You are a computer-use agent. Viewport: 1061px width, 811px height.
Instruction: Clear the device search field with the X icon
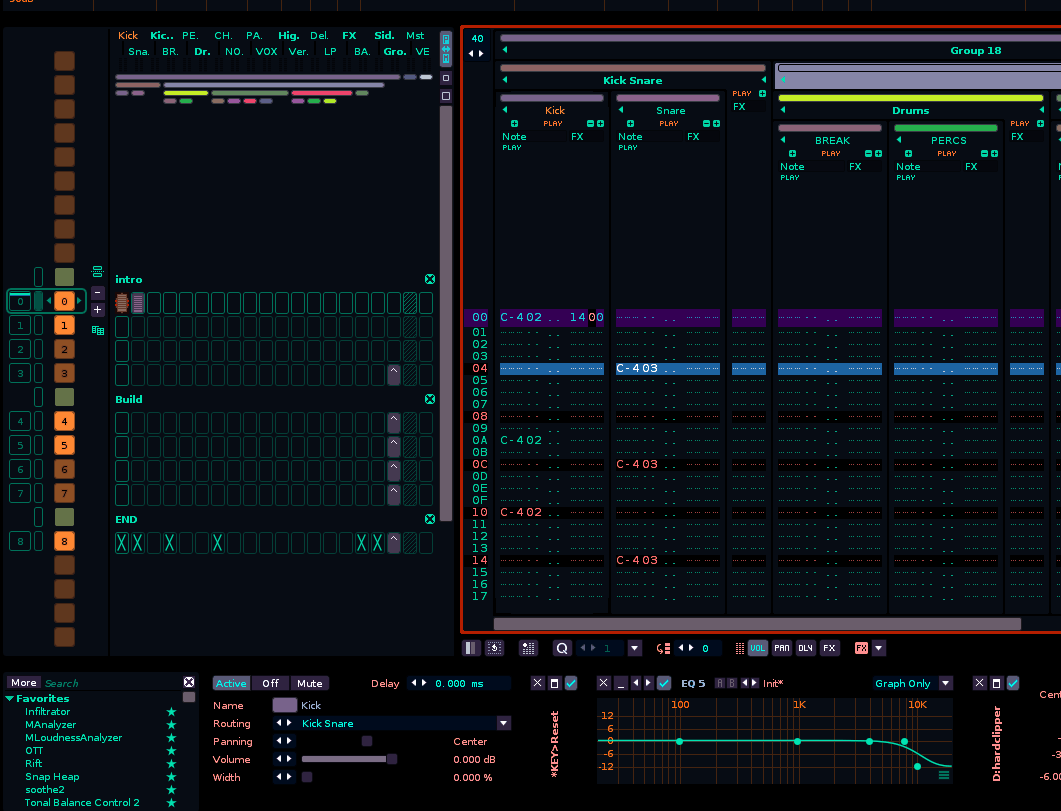[x=188, y=683]
